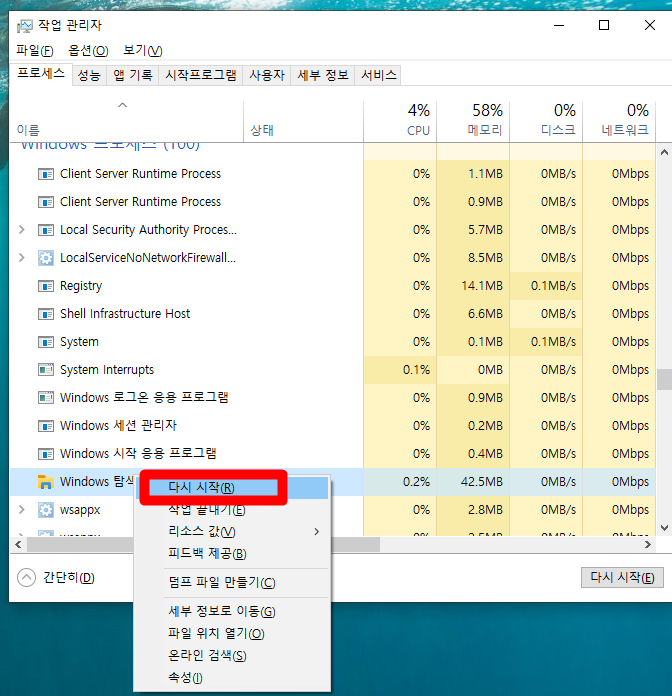
Task: Click icon of Windows 로그온 응용 프로그램
Action: tap(46, 398)
